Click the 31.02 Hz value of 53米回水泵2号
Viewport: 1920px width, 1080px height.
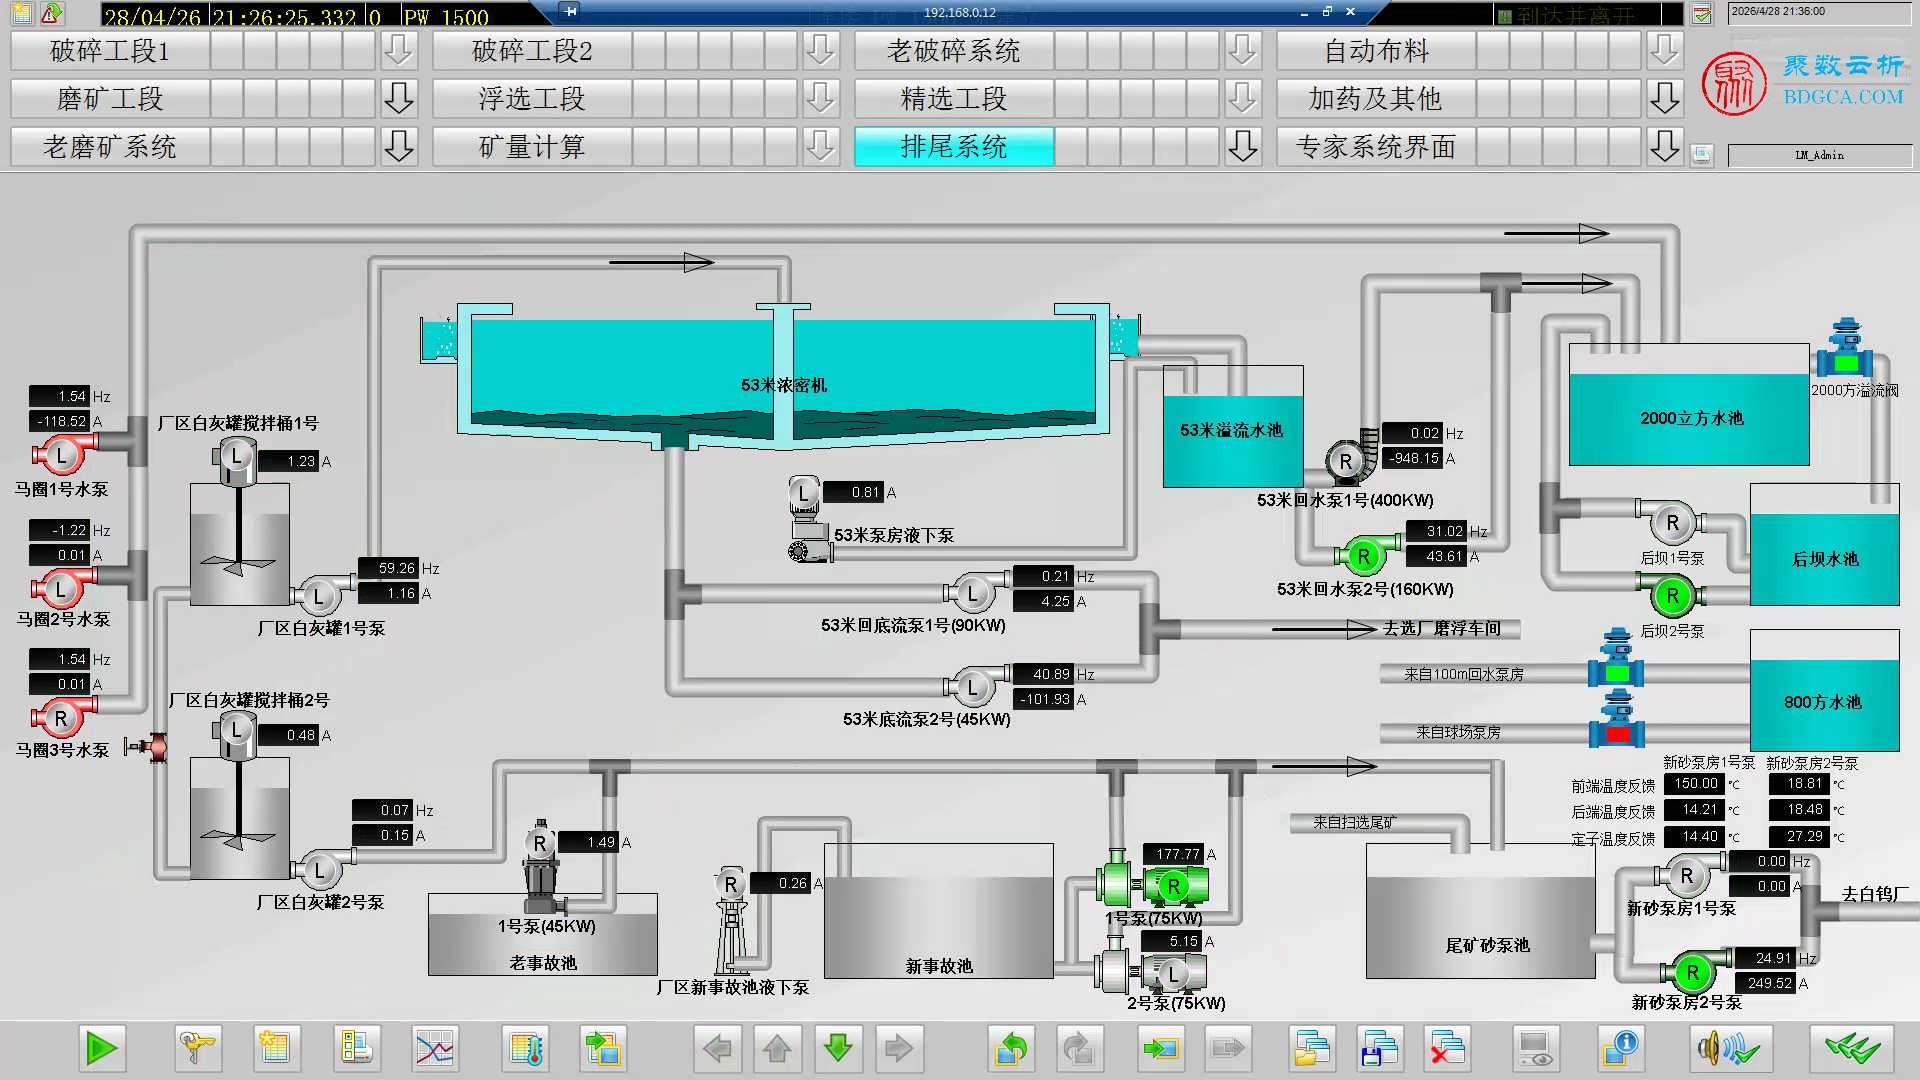point(1437,531)
